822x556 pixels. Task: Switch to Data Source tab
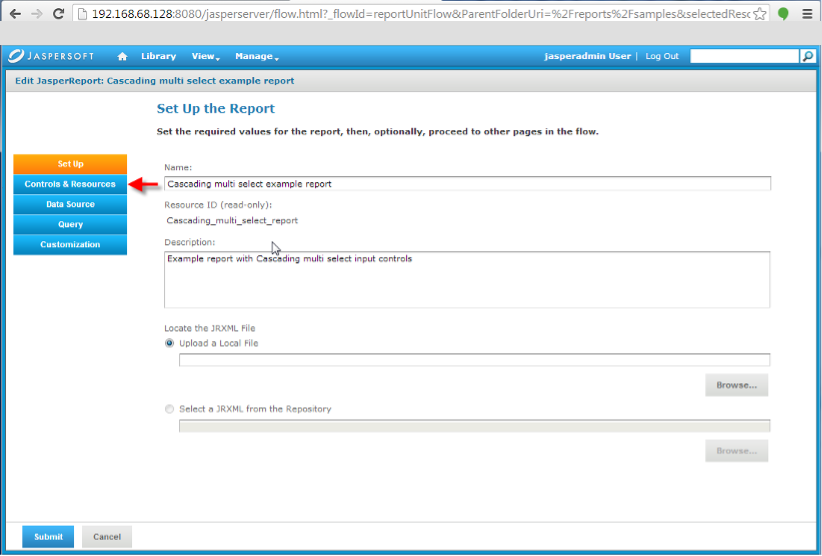70,204
